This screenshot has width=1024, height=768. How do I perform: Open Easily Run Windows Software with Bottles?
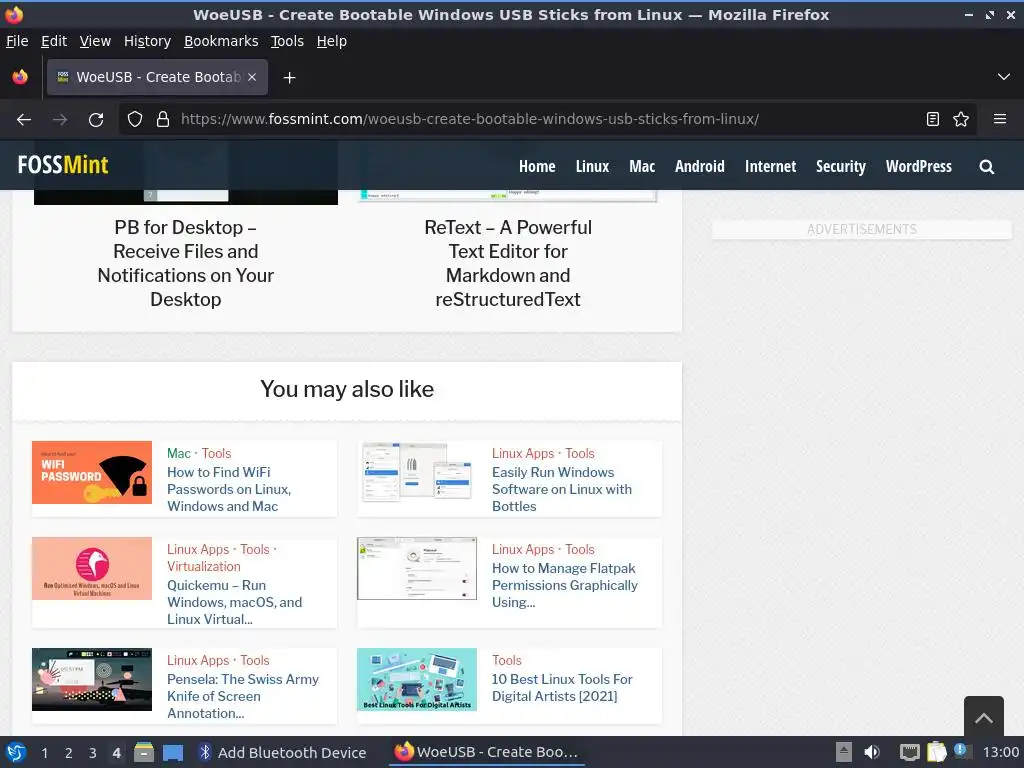[562, 489]
